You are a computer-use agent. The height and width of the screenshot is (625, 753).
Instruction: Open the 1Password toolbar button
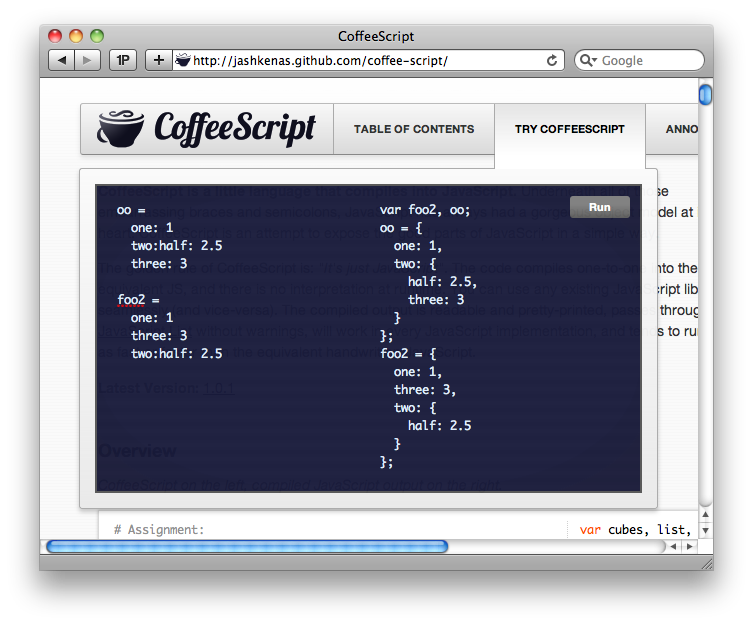[x=123, y=60]
